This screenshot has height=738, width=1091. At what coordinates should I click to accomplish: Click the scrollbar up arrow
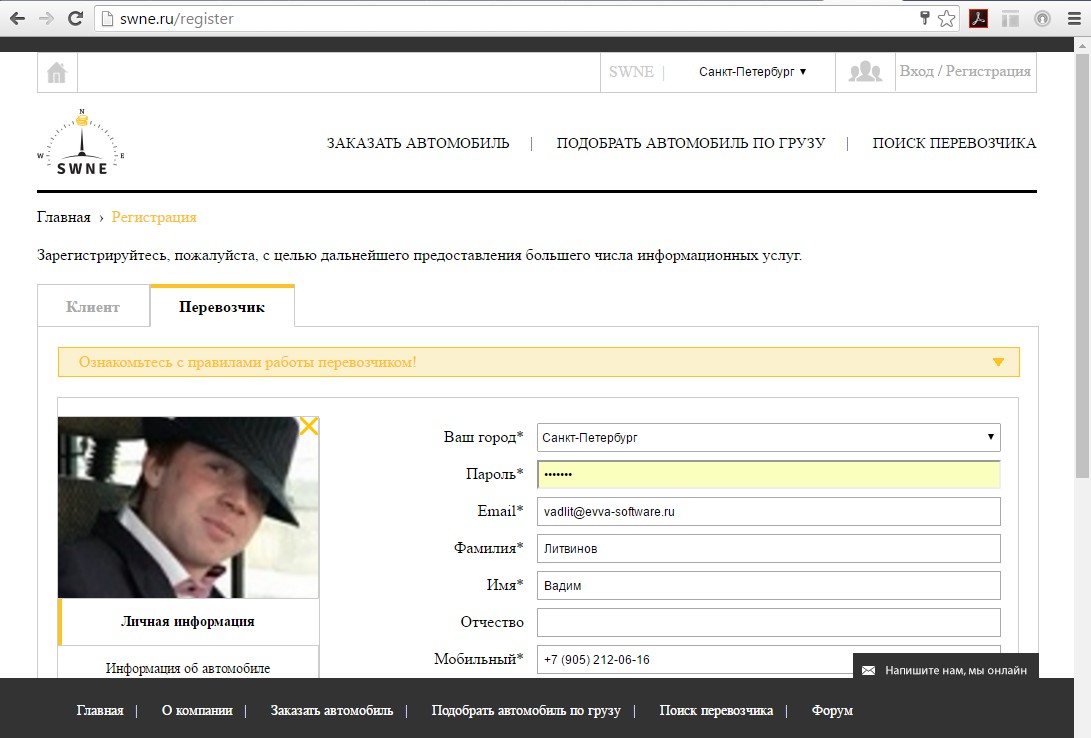click(1082, 45)
